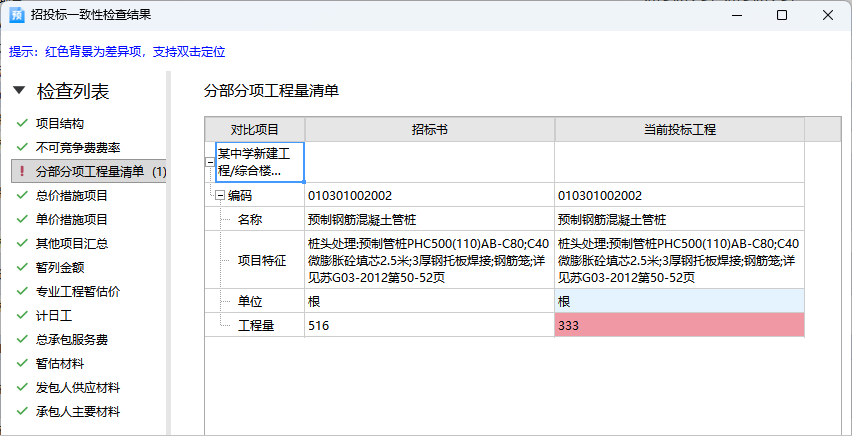
Task: Collapse the 编码 row expander
Action: [220, 196]
